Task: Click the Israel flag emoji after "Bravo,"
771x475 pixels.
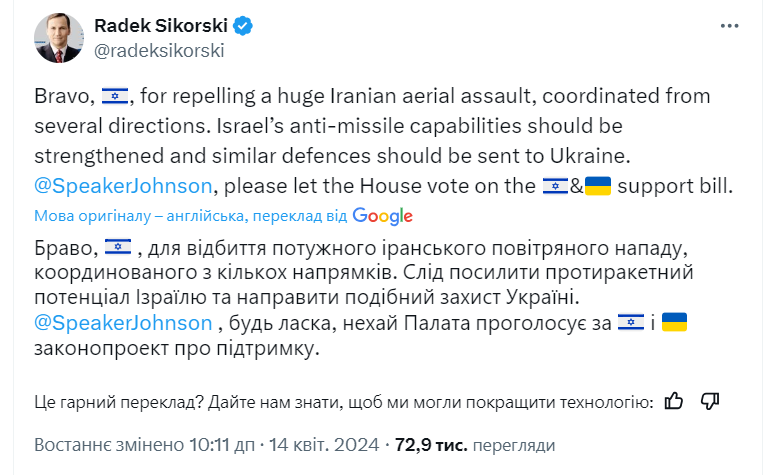Action: (x=115, y=97)
